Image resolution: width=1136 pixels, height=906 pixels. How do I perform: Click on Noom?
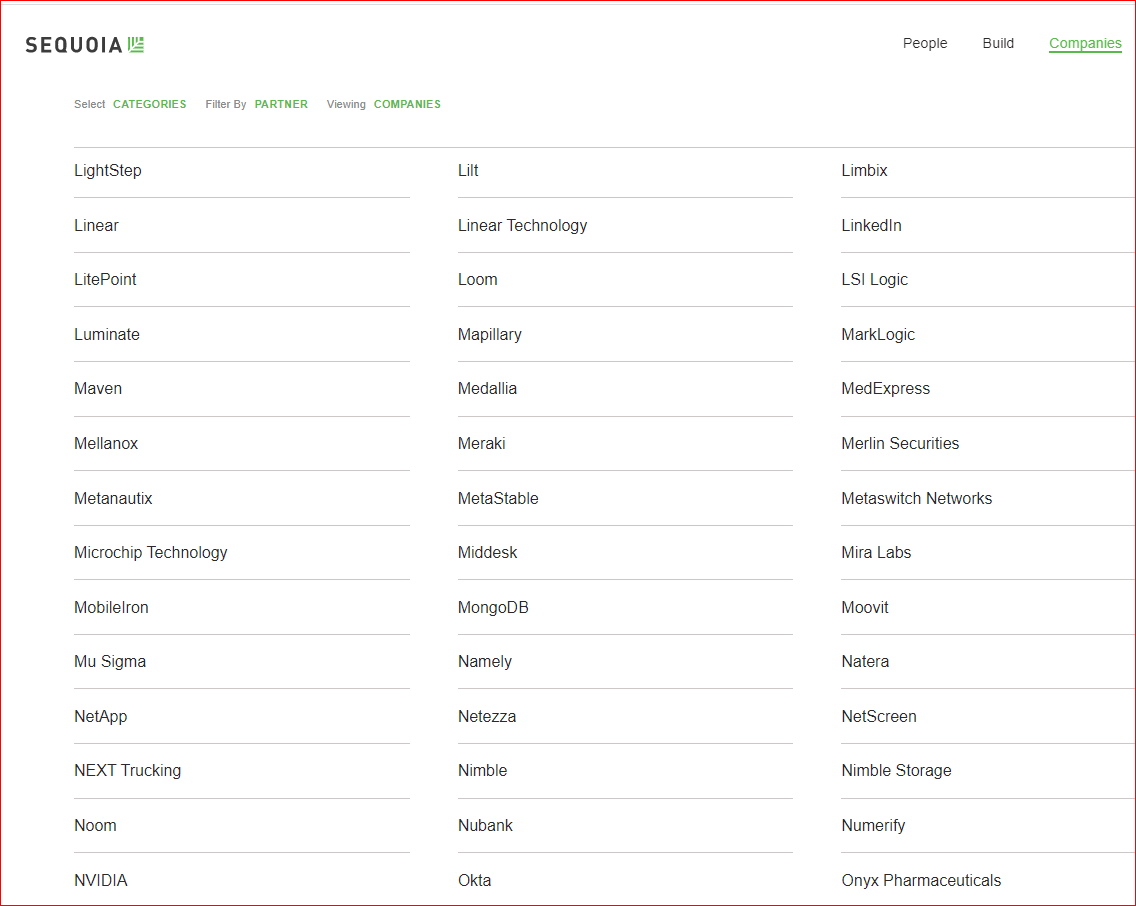[x=96, y=826]
